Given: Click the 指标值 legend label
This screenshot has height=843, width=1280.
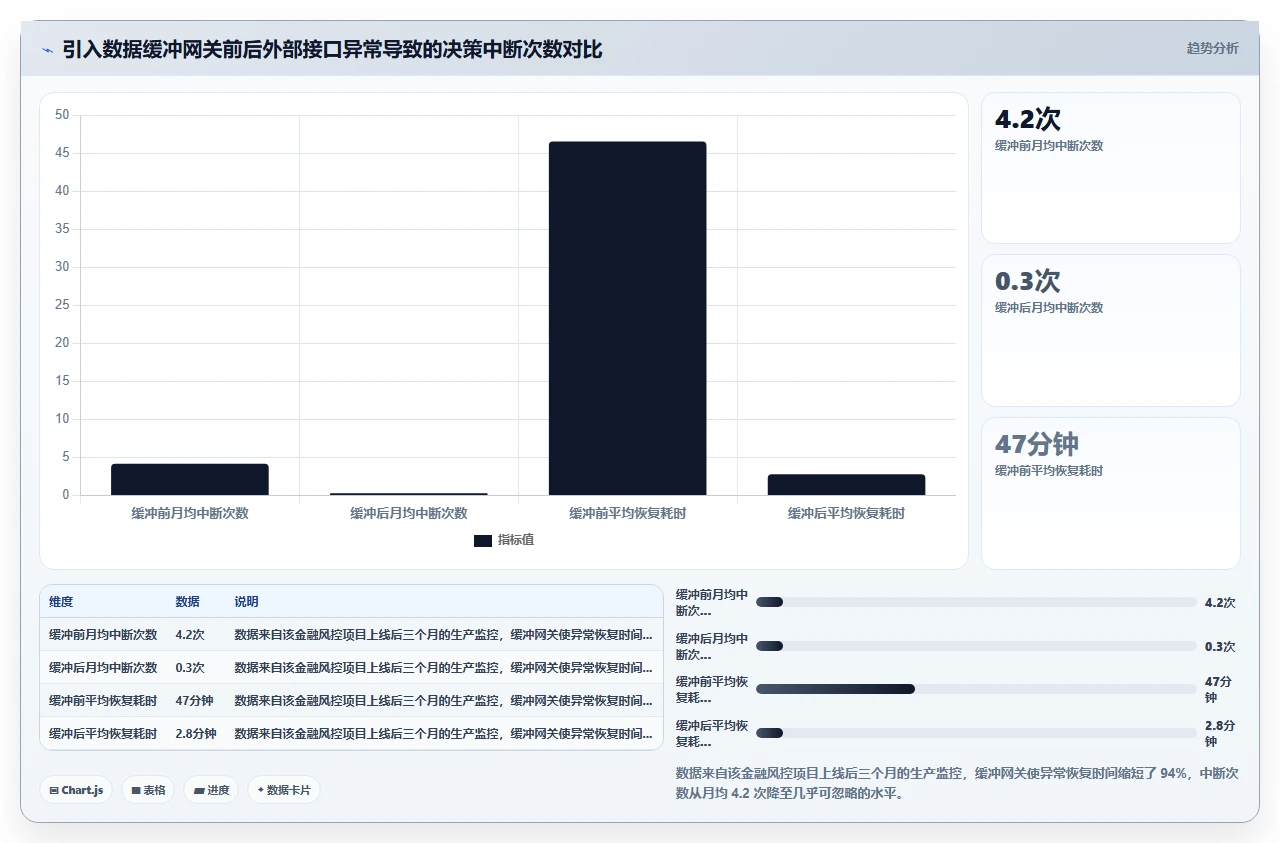Looking at the screenshot, I should point(516,540).
